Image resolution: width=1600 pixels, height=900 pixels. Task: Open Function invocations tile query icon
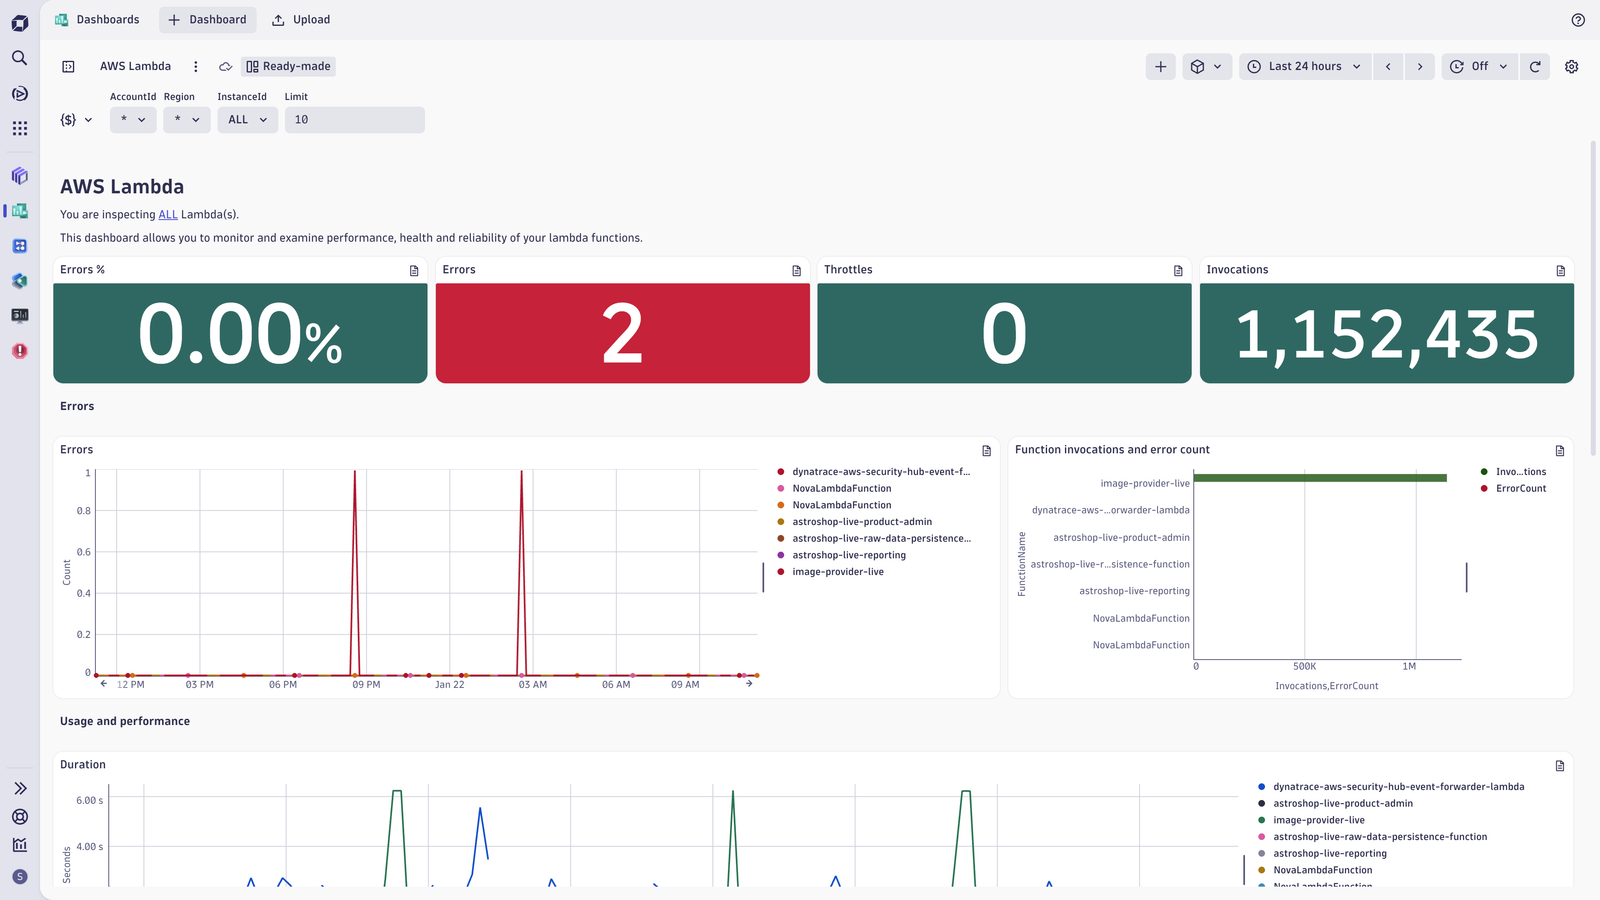point(1559,451)
